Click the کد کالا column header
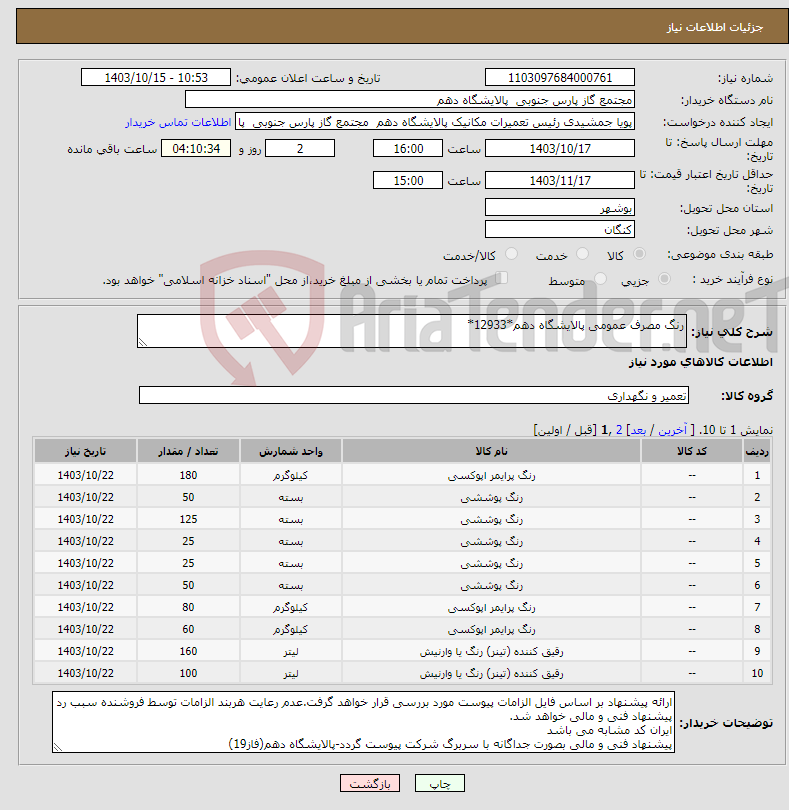 (x=692, y=451)
